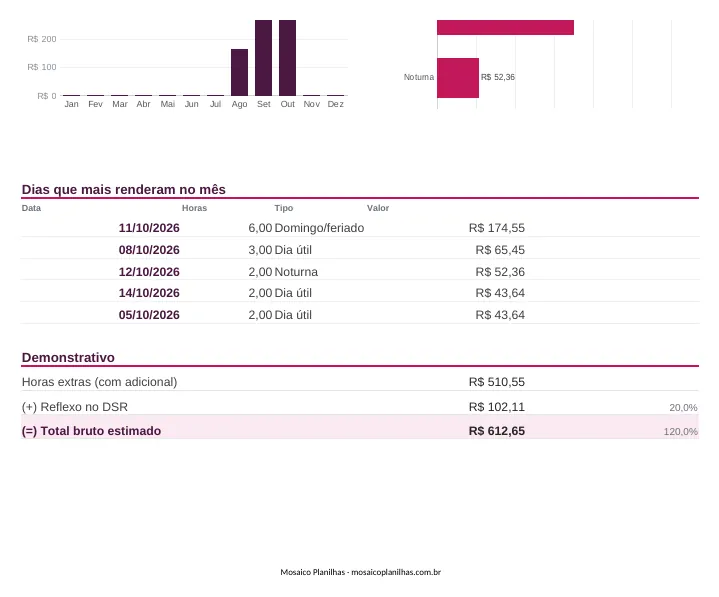Select the R$ 52,36 table value
The width and height of the screenshot is (719, 597).
point(500,272)
